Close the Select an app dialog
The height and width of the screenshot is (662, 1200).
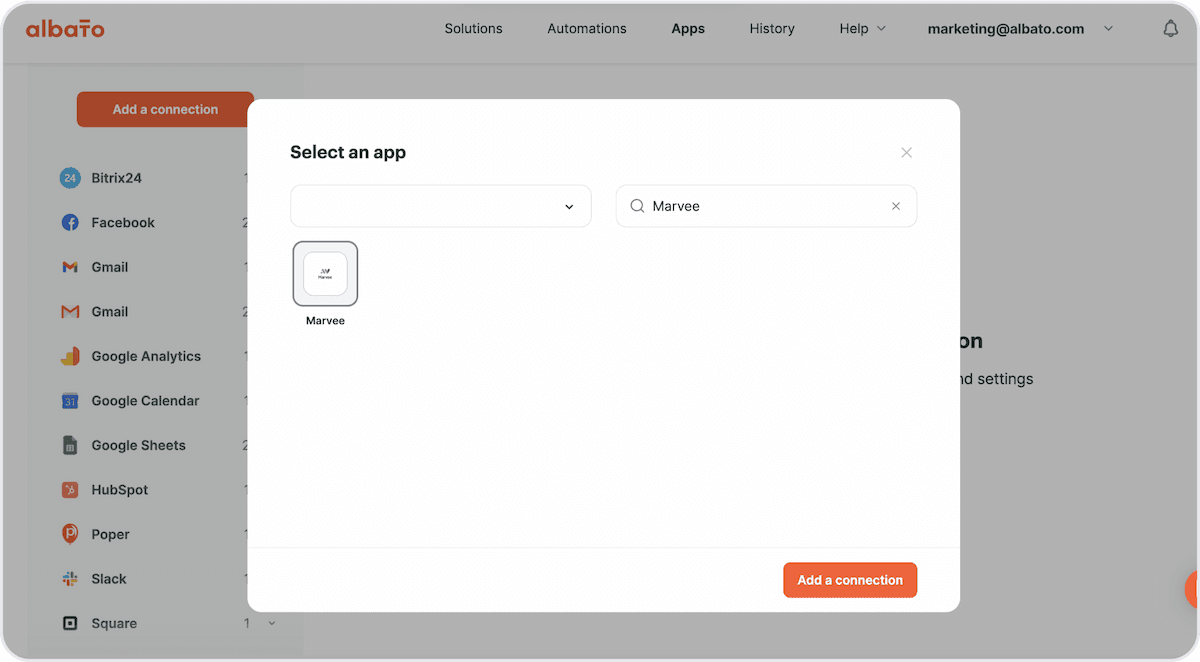click(x=906, y=153)
